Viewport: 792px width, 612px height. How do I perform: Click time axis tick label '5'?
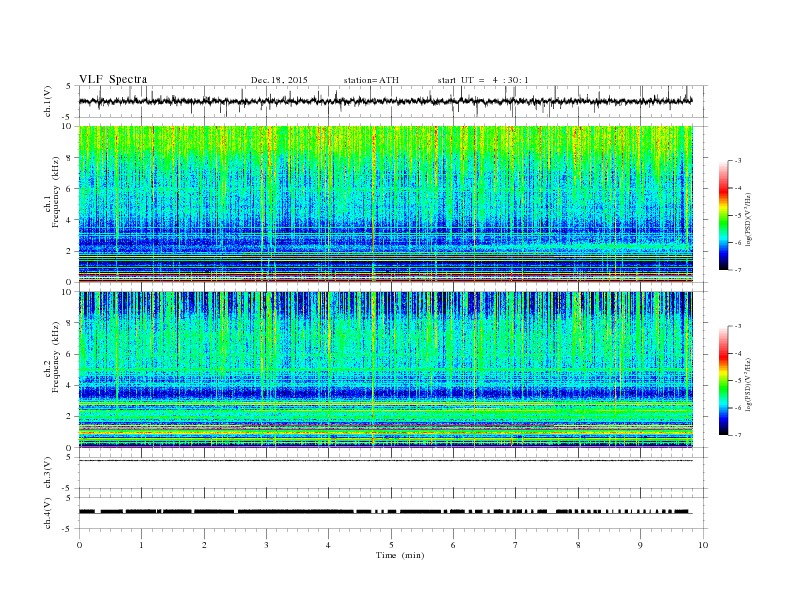tap(391, 545)
